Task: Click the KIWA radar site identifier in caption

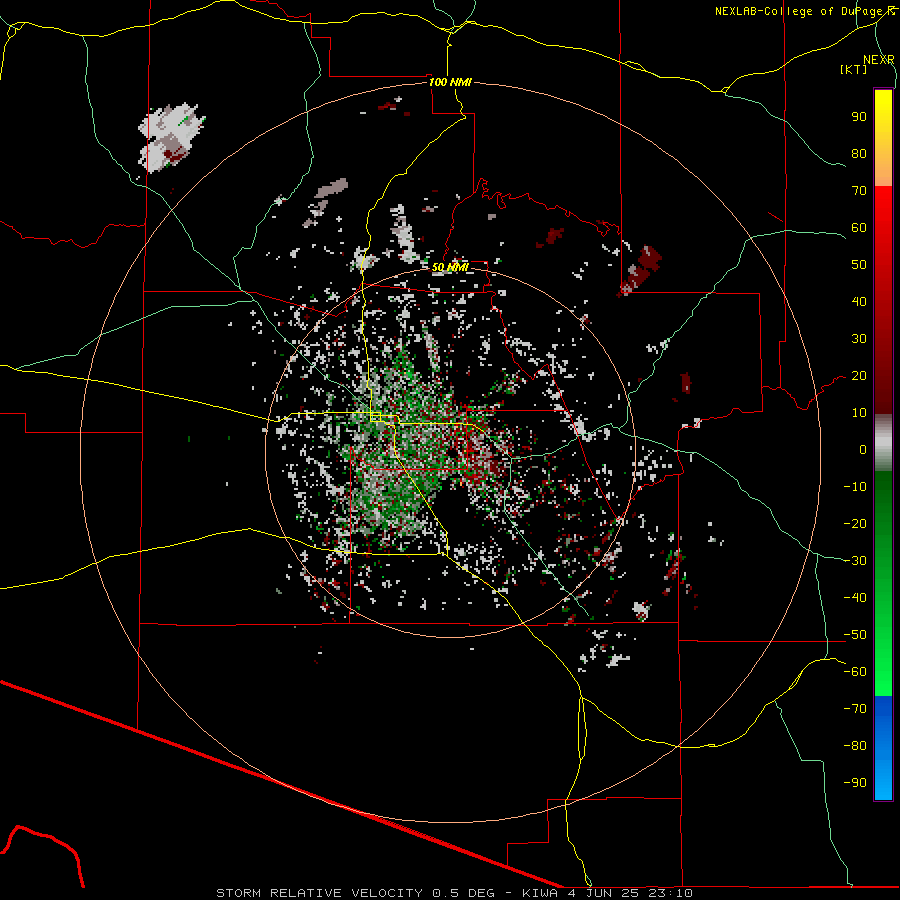Action: click(x=540, y=893)
